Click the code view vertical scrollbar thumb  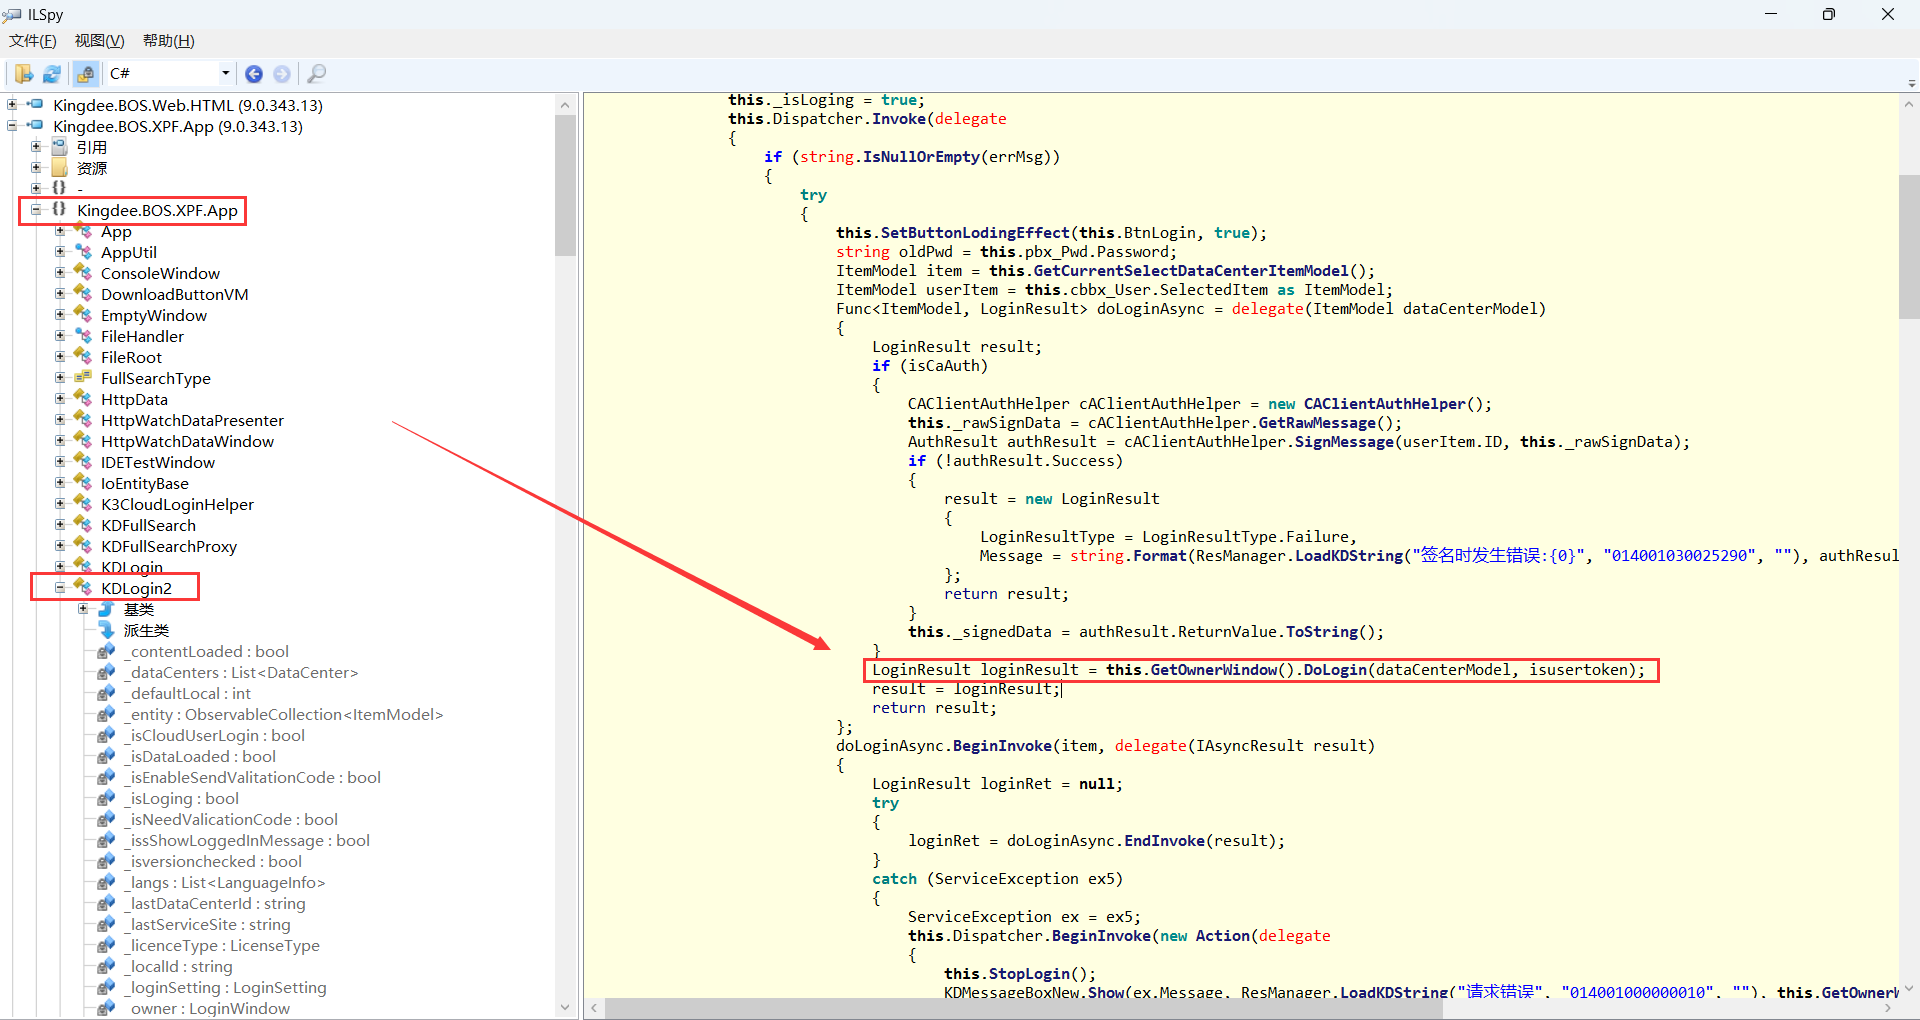1909,247
